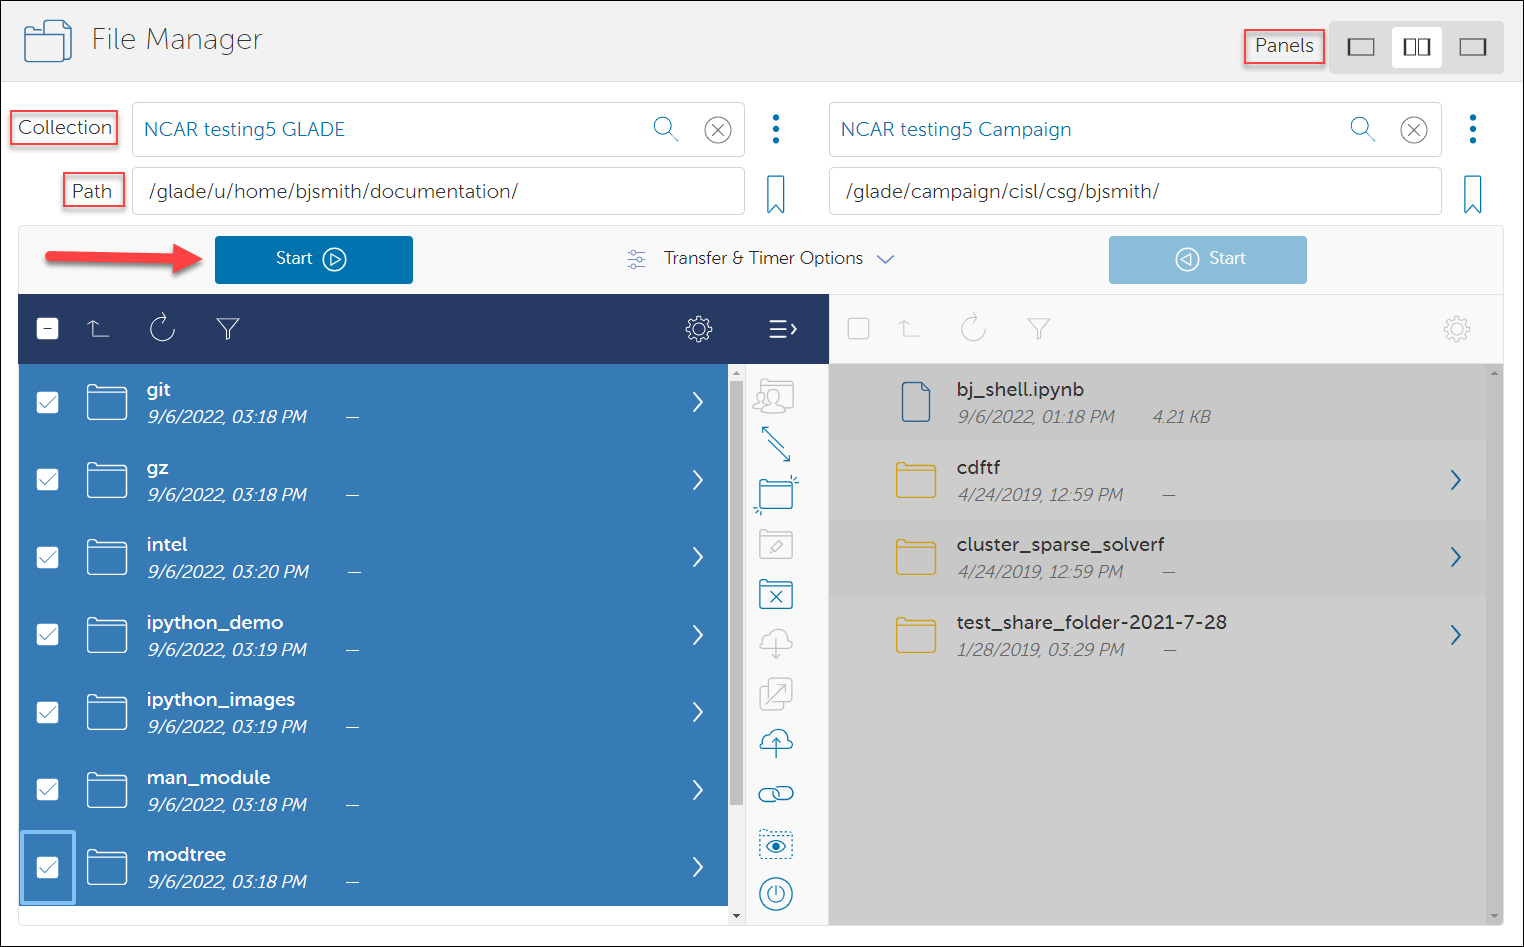1524x947 pixels.
Task: Click the left path field showing /glade/u/home/bjsmith/documentation/
Action: coord(438,191)
